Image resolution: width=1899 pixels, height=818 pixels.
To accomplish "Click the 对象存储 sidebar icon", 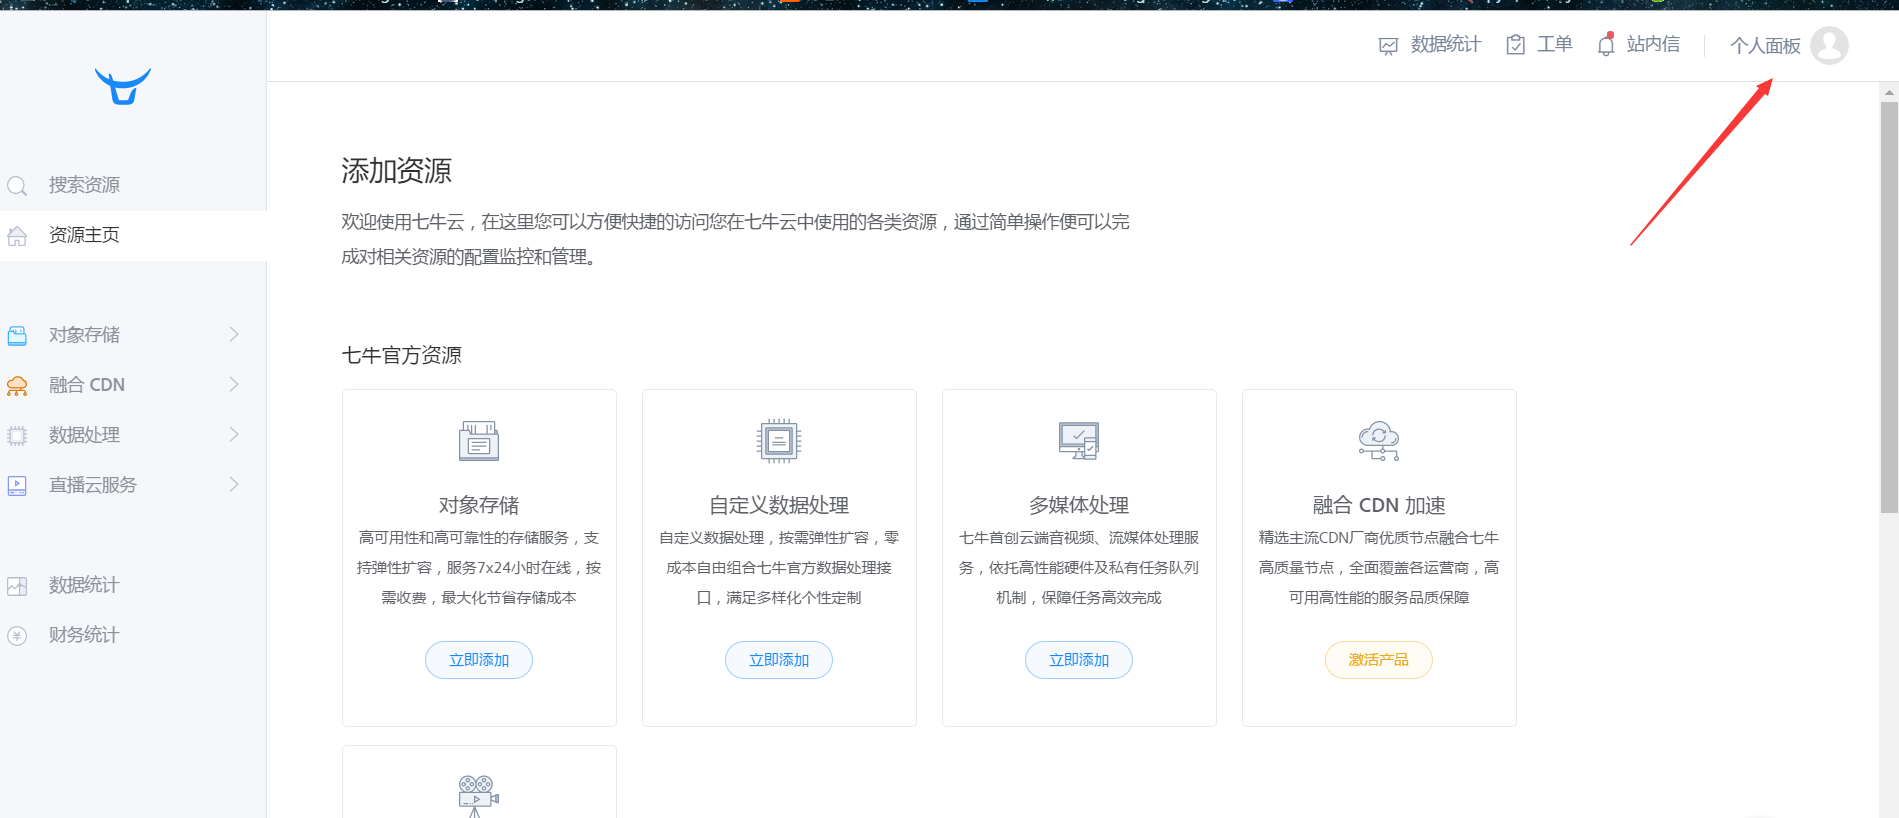I will pos(17,336).
